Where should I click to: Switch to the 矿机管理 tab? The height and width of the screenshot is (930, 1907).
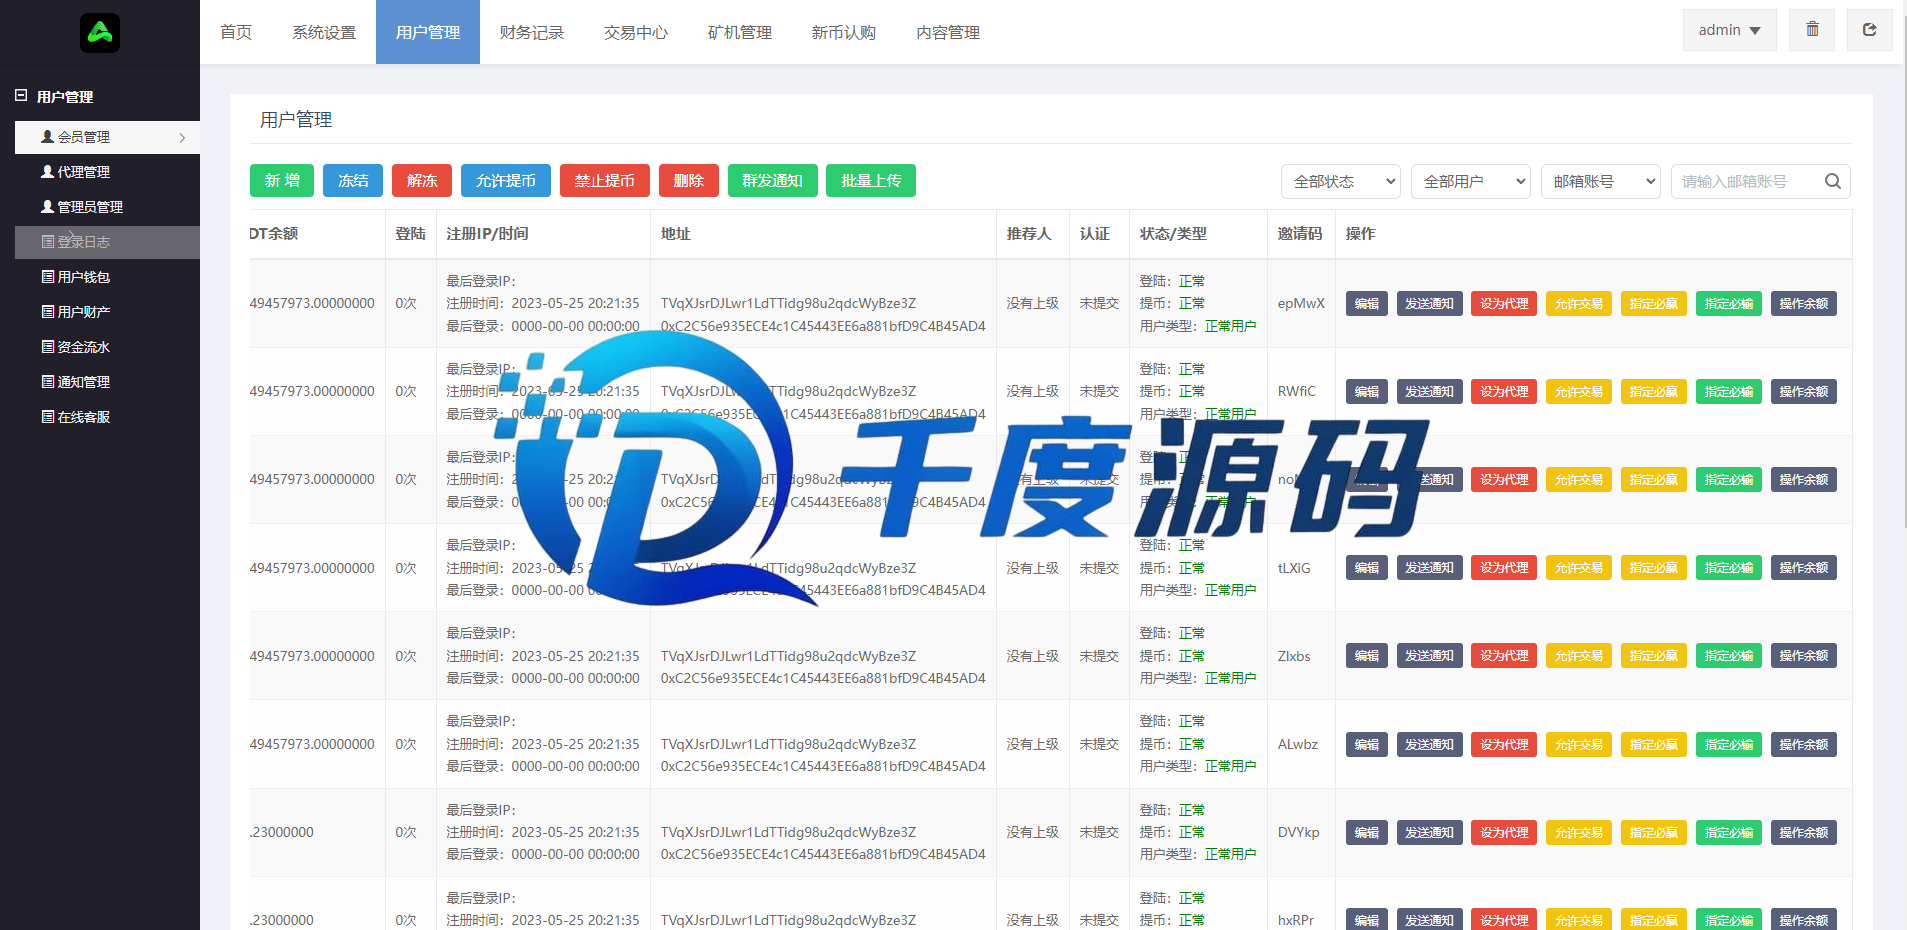[740, 32]
